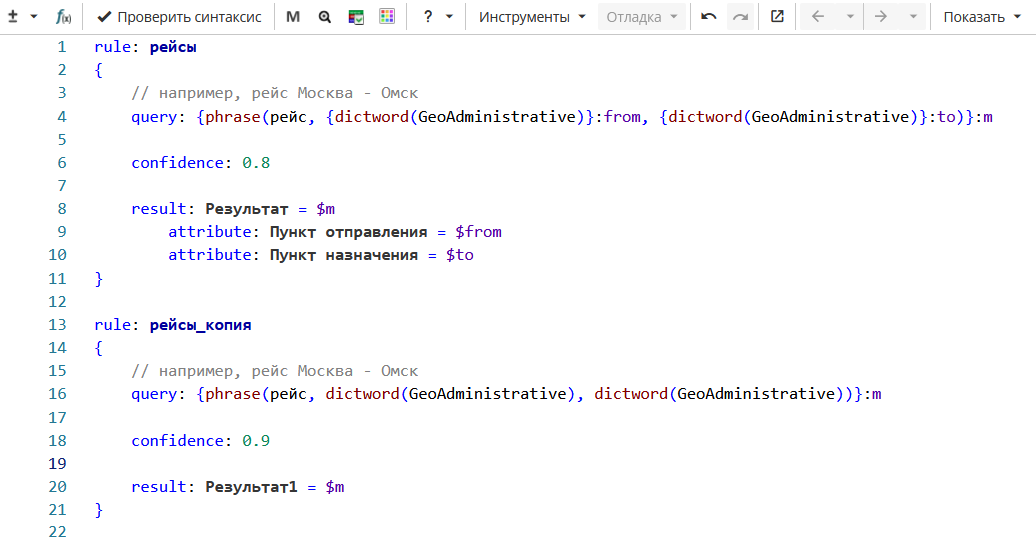Click the undo arrow icon
The image size is (1036, 548).
[x=709, y=17]
